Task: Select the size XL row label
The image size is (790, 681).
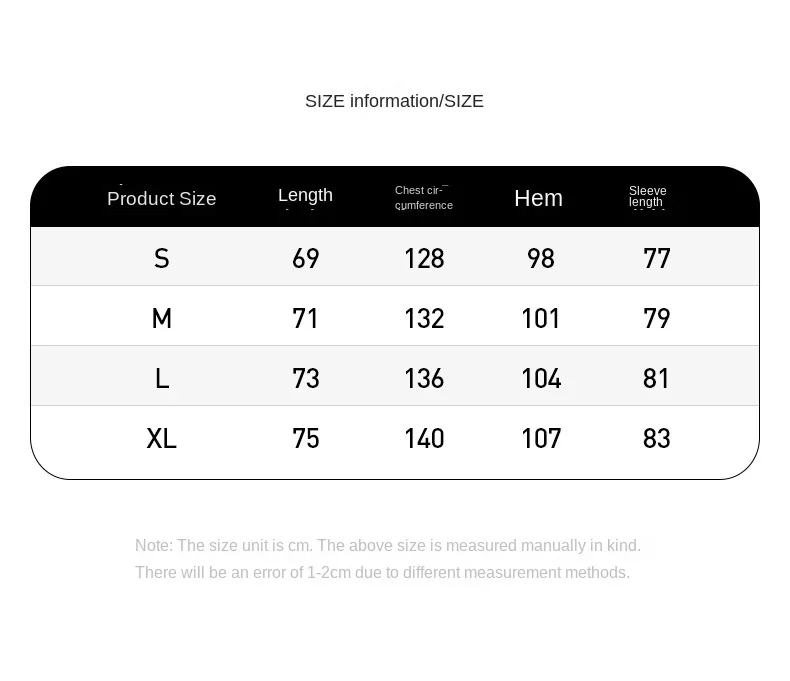Action: (x=162, y=438)
